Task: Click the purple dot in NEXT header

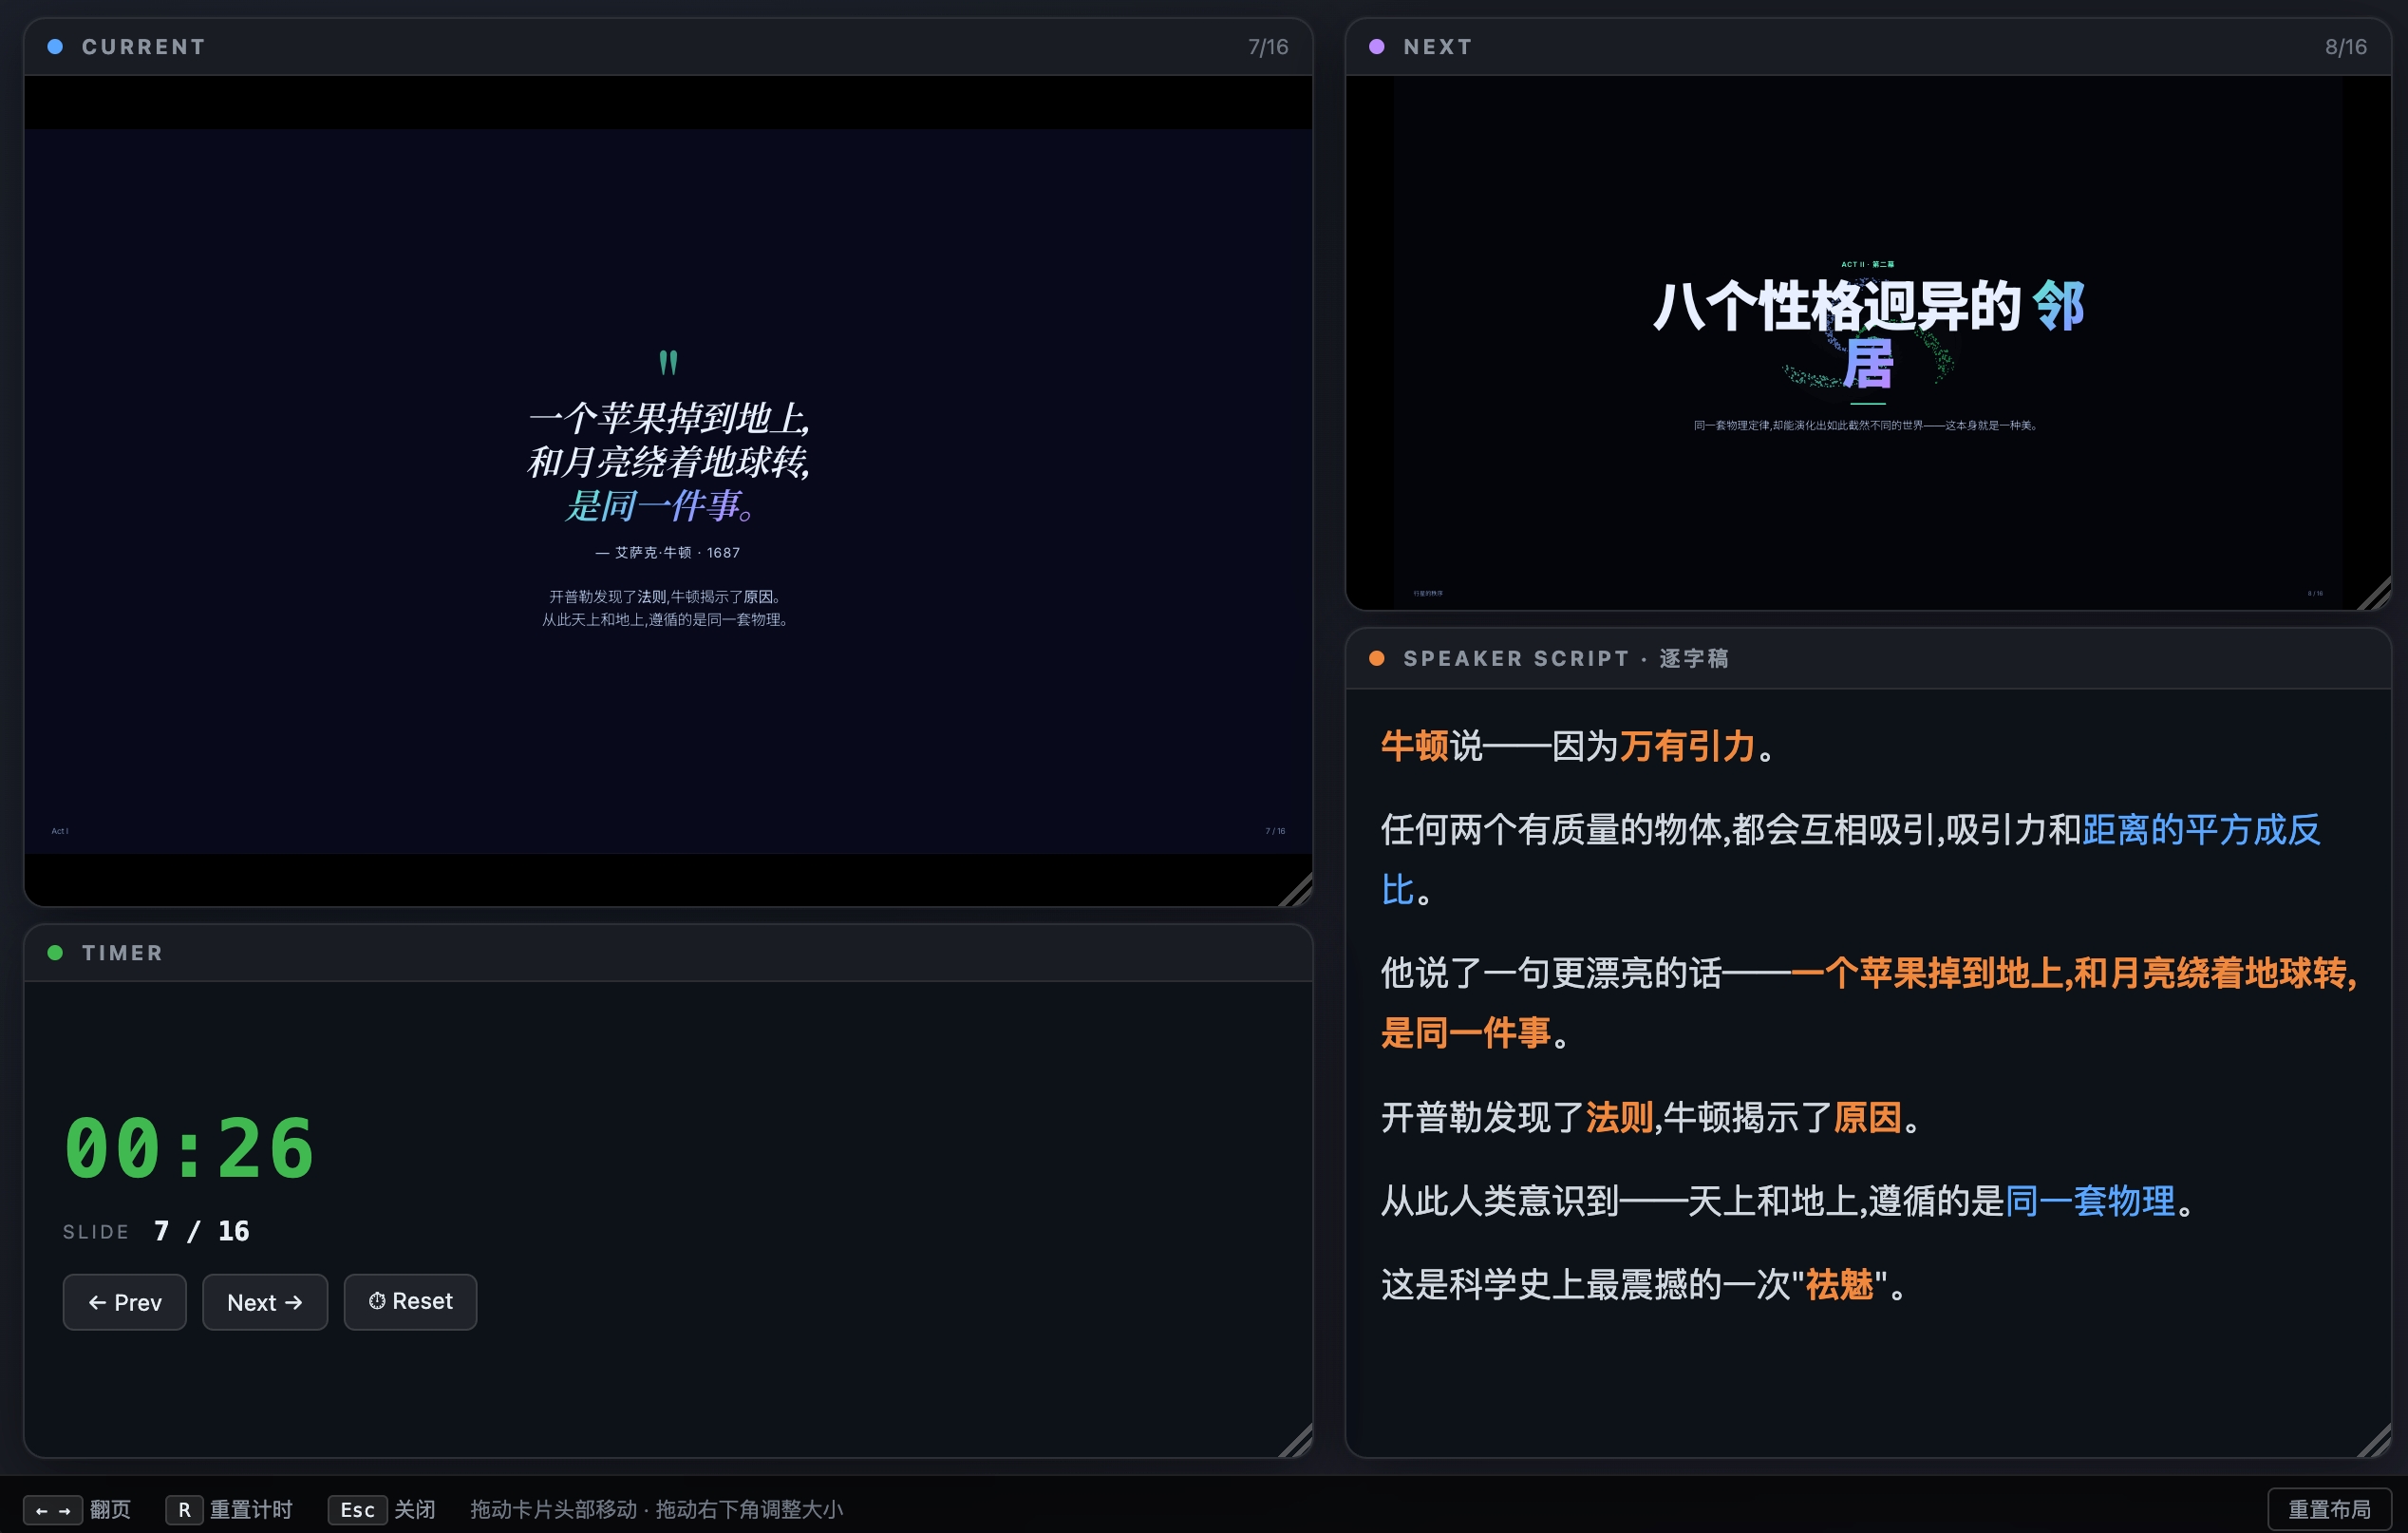Action: coord(1376,47)
